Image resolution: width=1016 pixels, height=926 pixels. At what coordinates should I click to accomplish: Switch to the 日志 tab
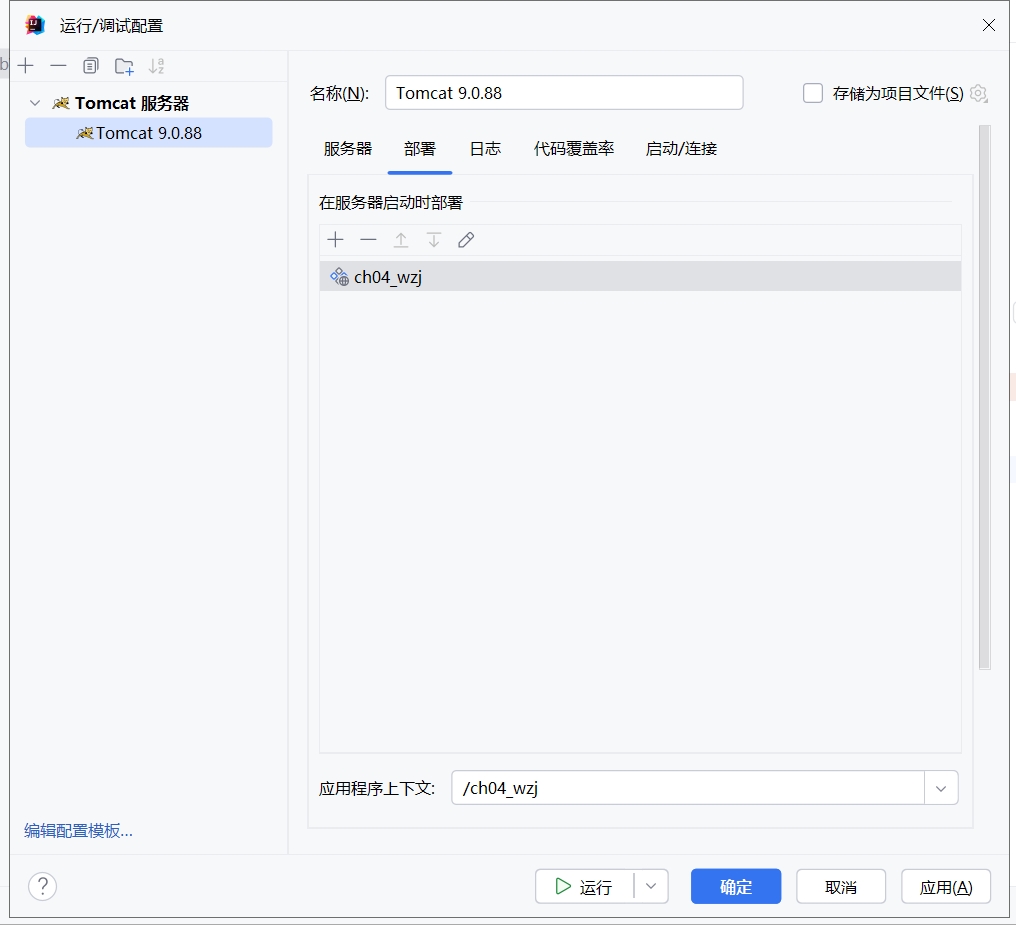click(x=485, y=149)
